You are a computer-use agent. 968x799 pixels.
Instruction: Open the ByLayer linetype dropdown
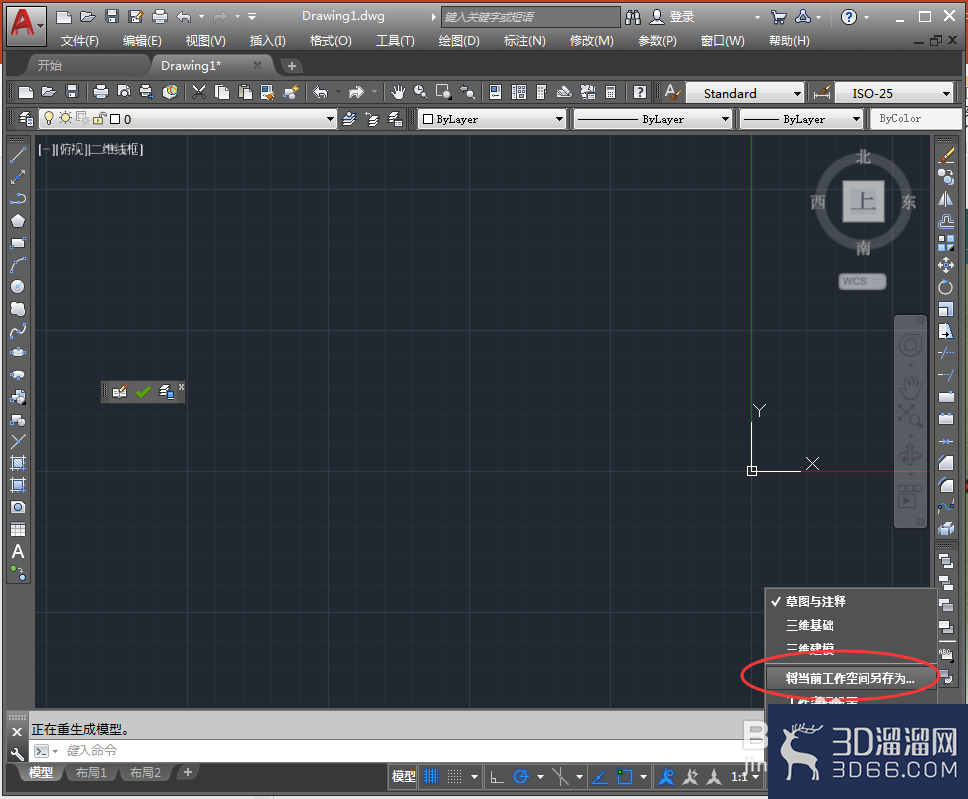[x=725, y=119]
